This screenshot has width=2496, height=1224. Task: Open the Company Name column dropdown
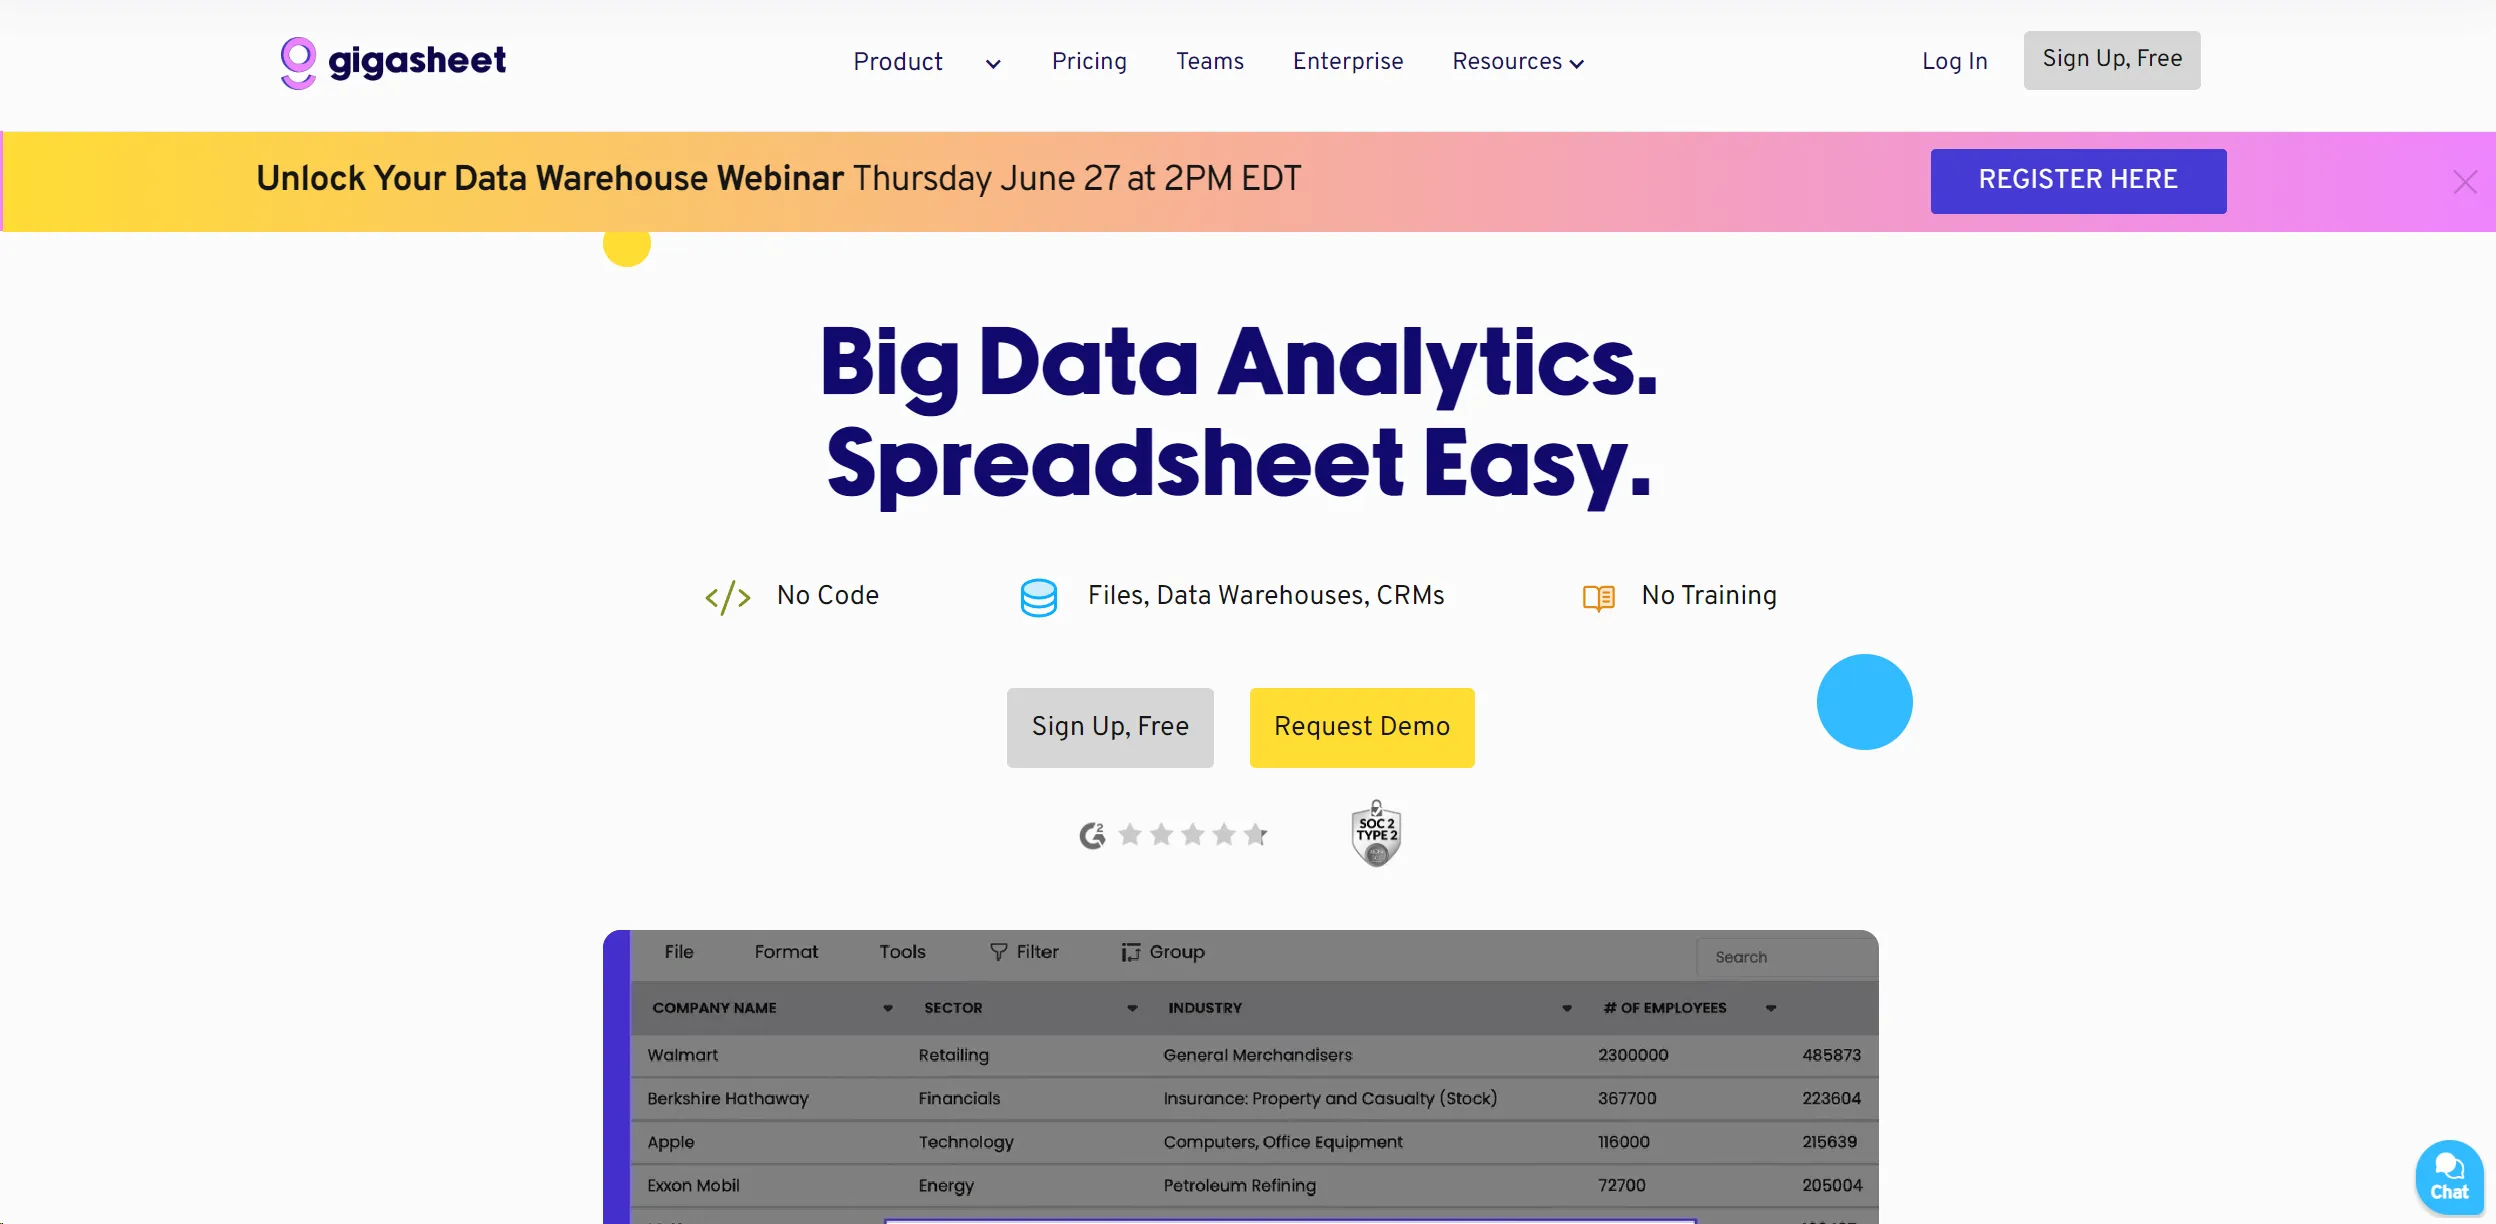pyautogui.click(x=886, y=1008)
